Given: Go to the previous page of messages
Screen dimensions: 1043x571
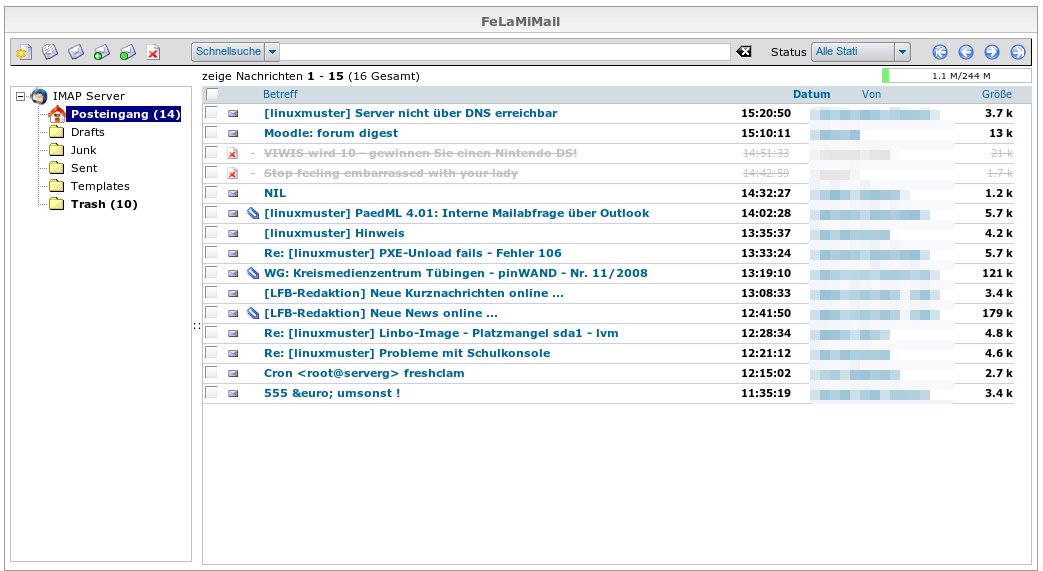Looking at the screenshot, I should [x=965, y=52].
